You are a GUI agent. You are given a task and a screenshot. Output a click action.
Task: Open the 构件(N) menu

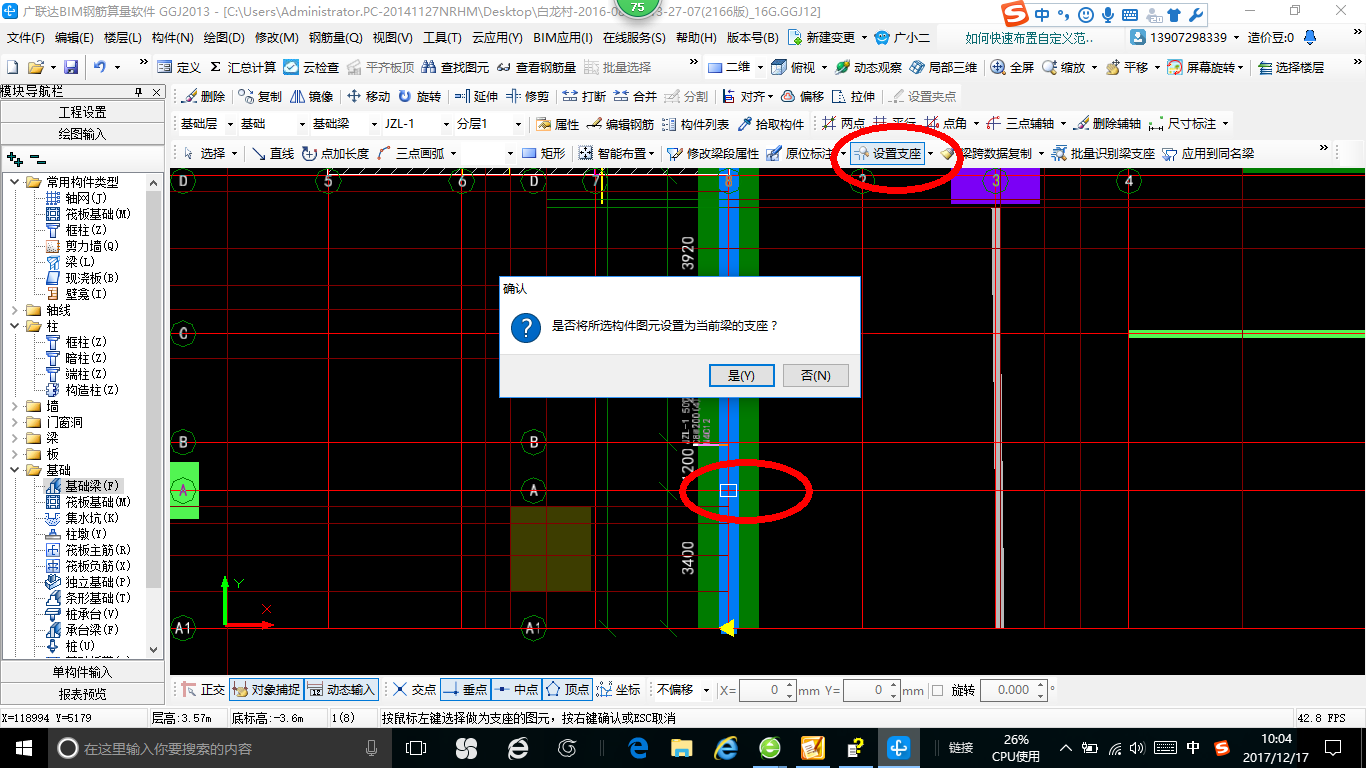172,37
